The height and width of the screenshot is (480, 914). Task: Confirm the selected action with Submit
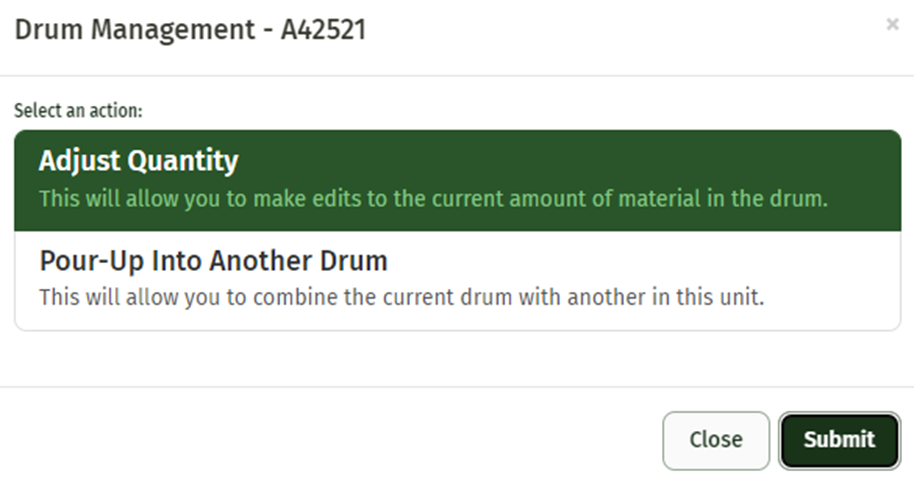tap(839, 440)
